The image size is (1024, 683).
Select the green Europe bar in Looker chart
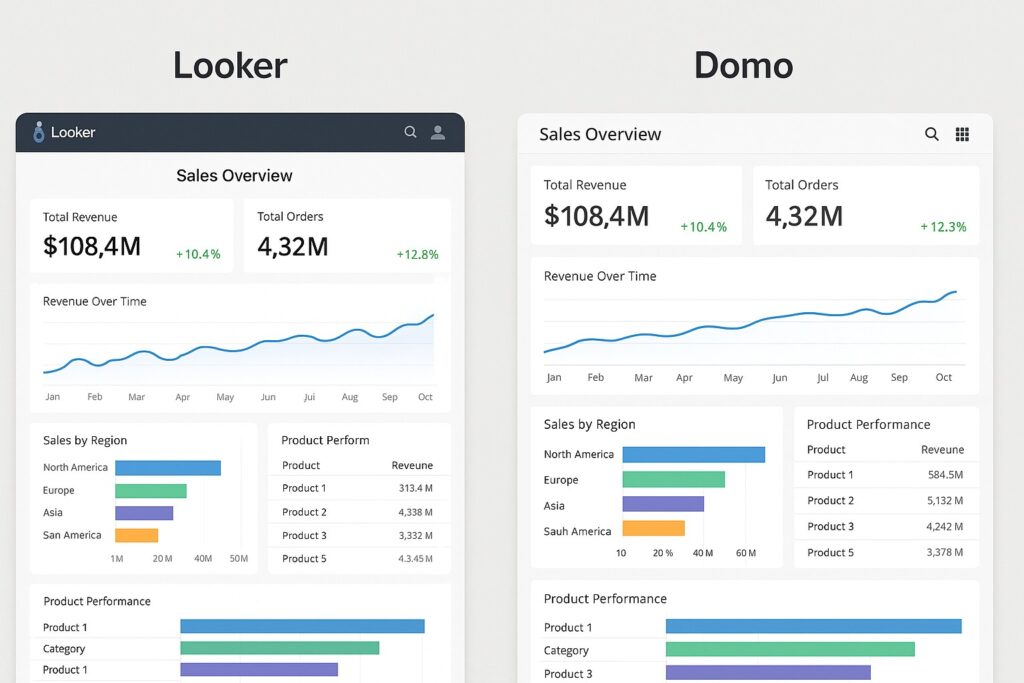pos(150,490)
